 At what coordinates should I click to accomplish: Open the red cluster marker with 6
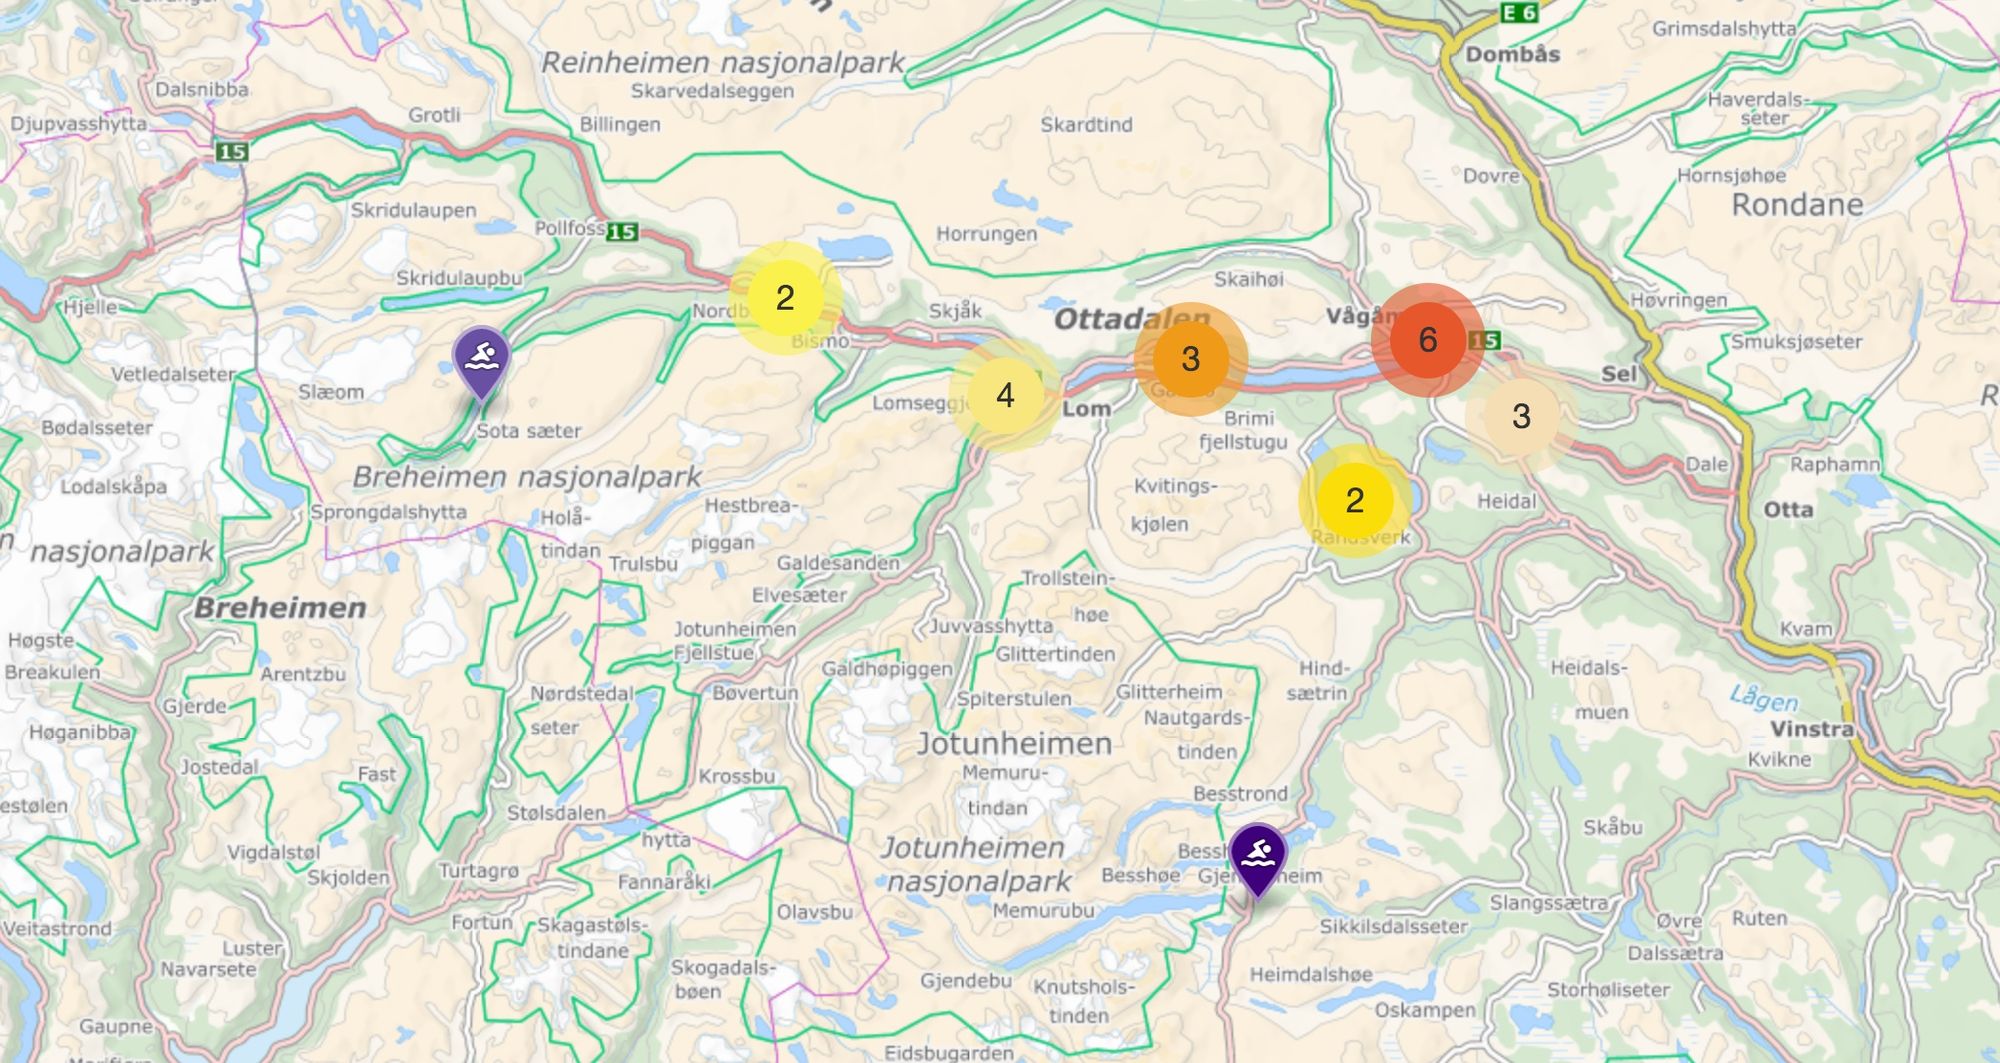pyautogui.click(x=1428, y=340)
